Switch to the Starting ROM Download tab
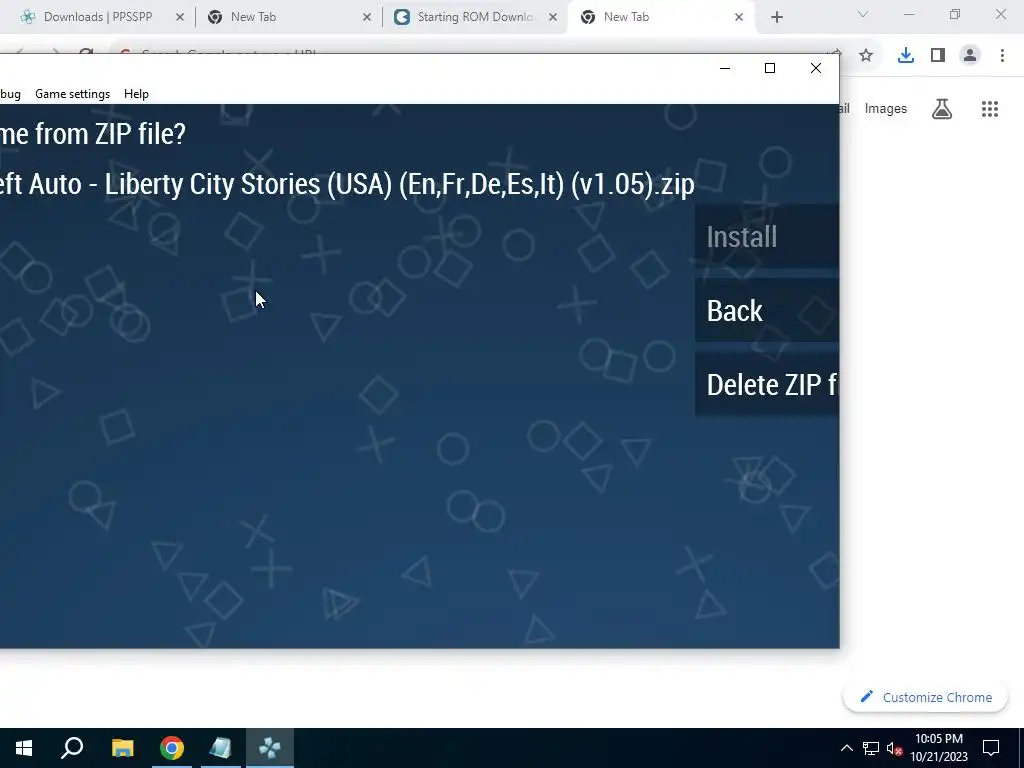This screenshot has height=768, width=1024. click(x=475, y=17)
